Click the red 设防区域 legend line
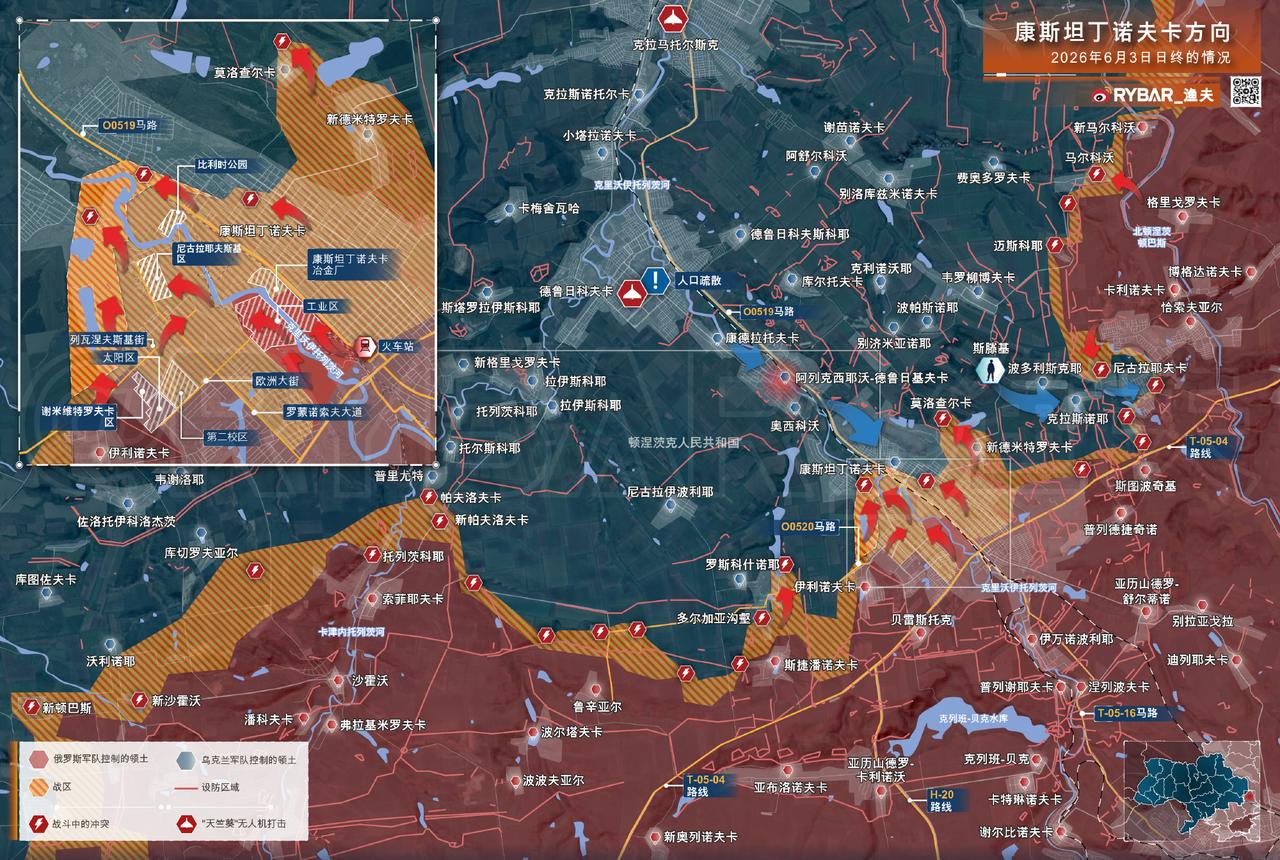1280x860 pixels. point(185,787)
